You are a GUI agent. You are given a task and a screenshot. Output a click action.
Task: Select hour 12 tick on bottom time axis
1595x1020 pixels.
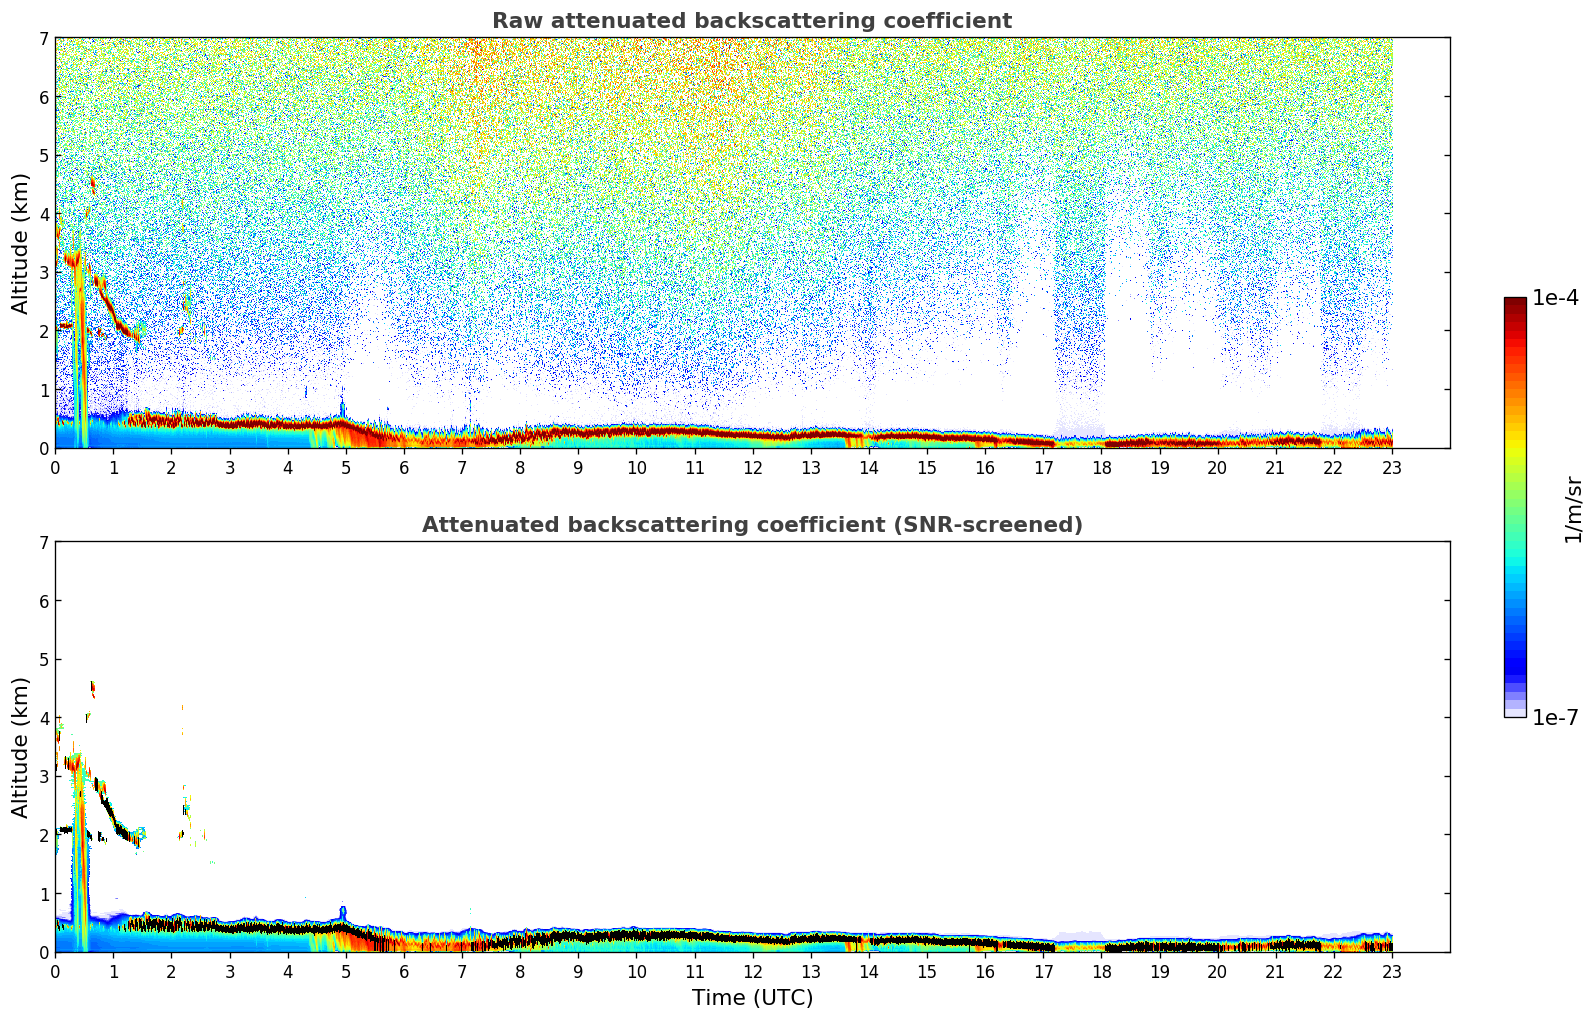[x=752, y=972]
